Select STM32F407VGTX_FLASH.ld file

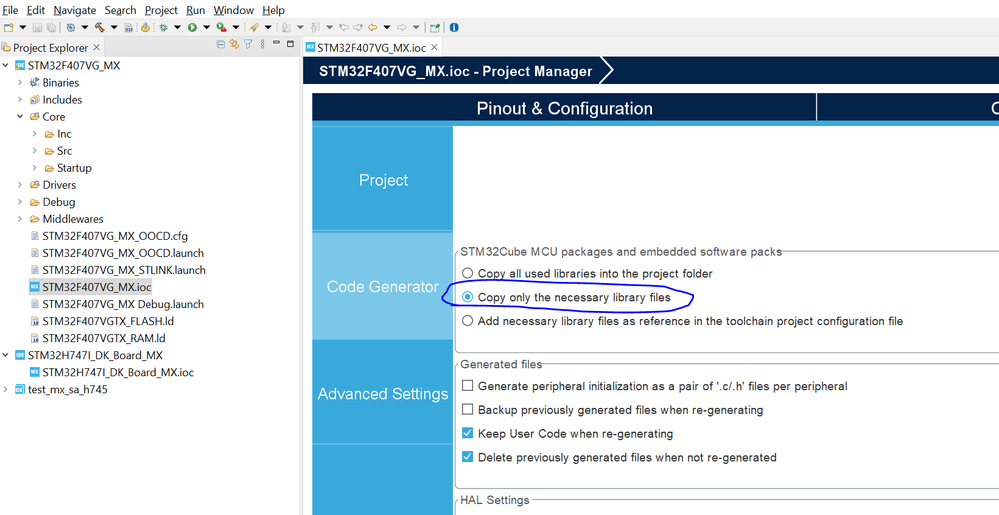pos(108,321)
